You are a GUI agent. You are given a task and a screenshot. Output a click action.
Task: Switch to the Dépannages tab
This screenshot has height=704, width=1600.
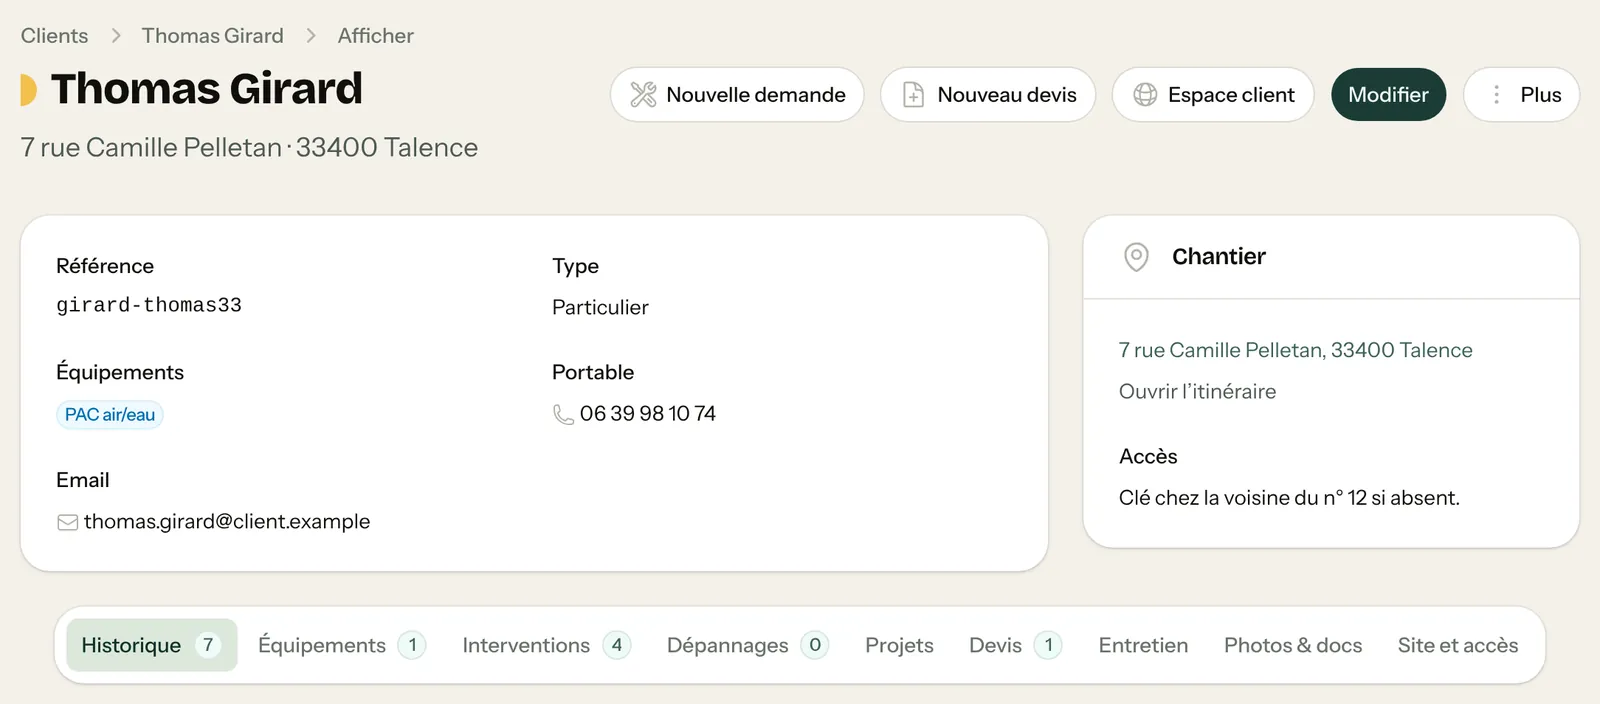click(747, 645)
